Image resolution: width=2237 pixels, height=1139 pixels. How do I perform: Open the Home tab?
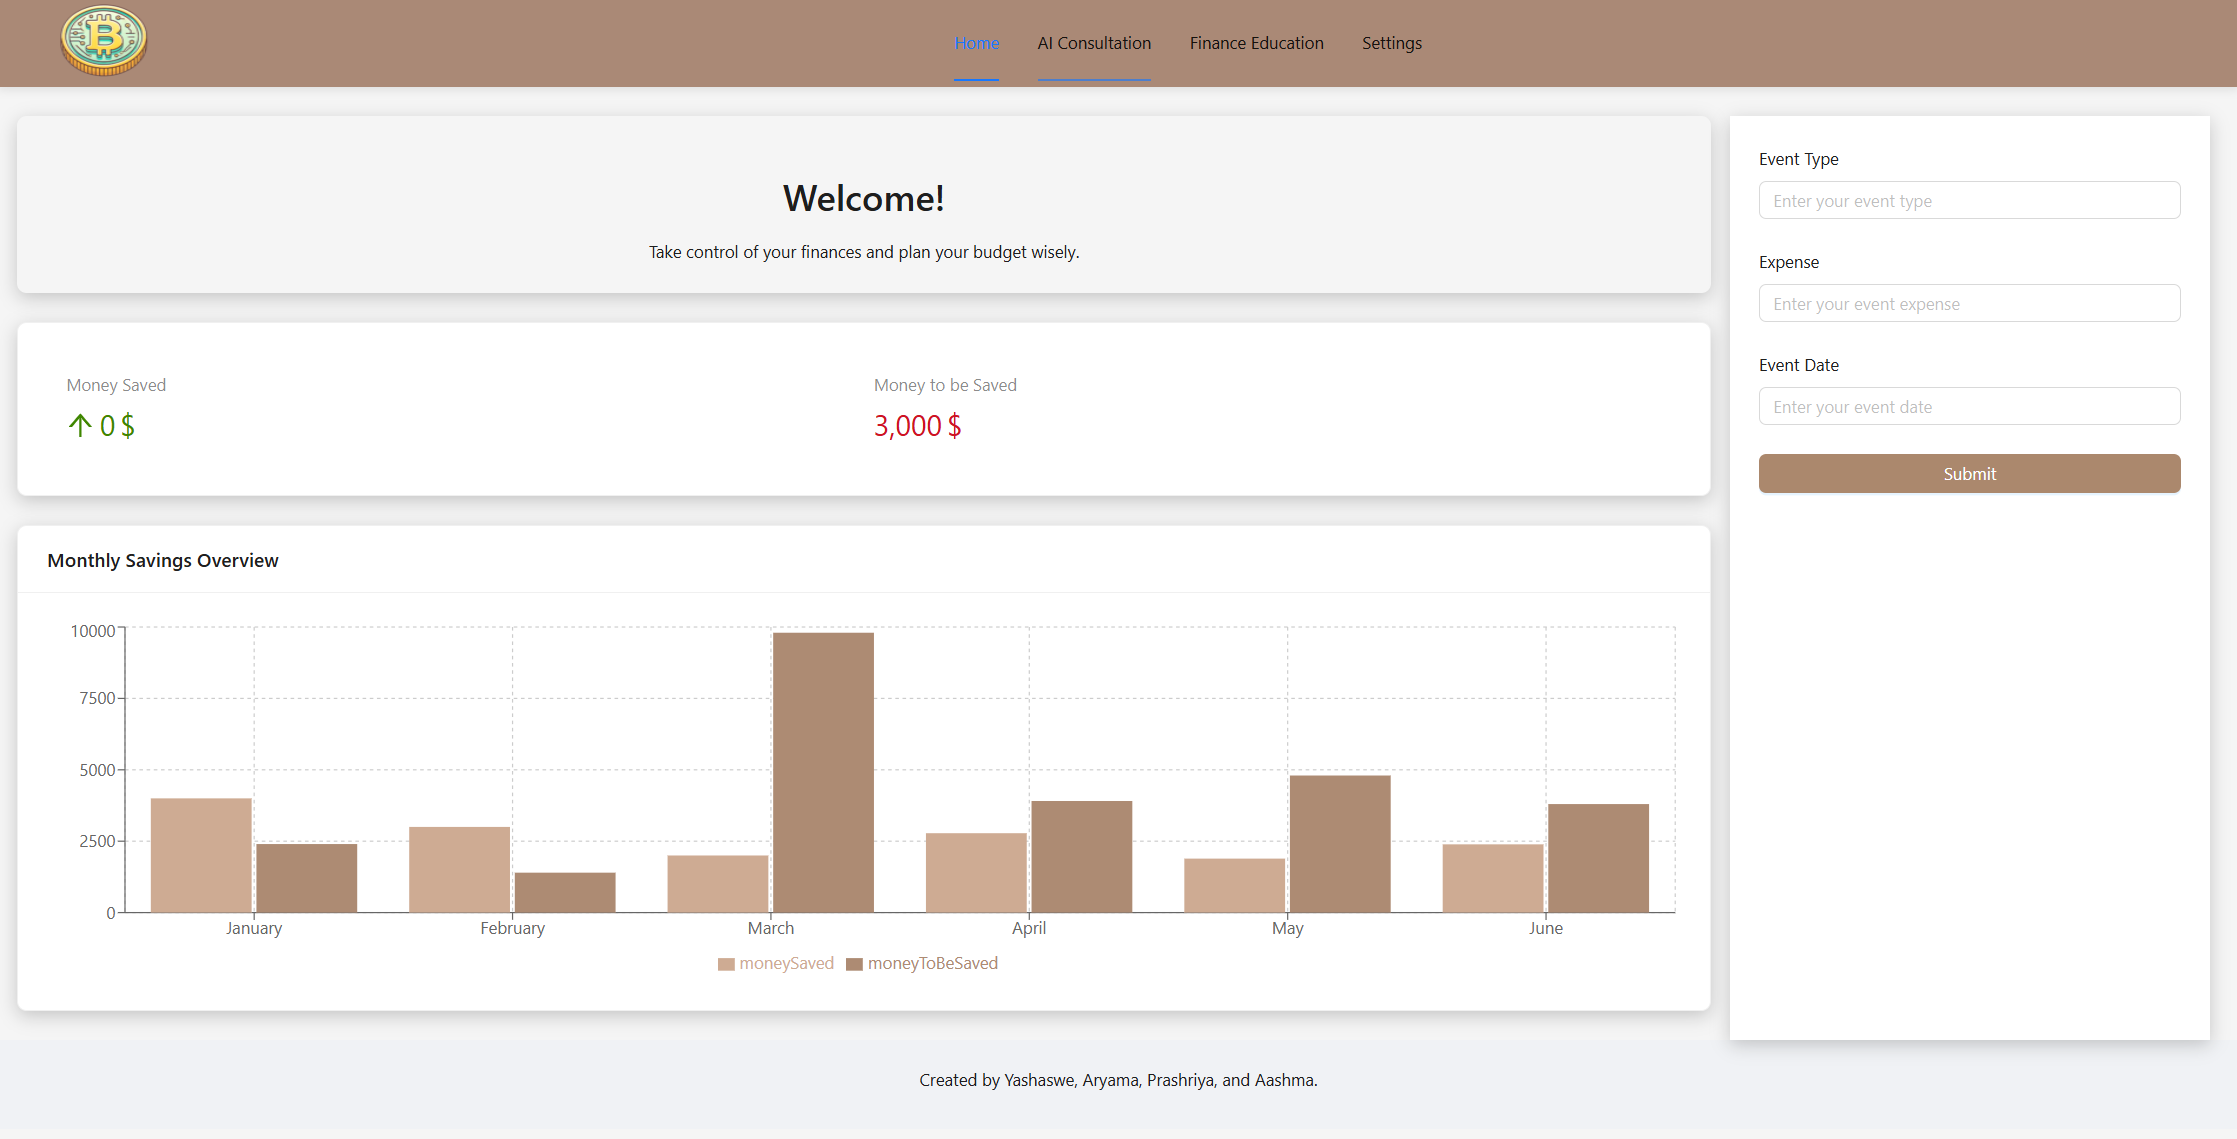[976, 43]
